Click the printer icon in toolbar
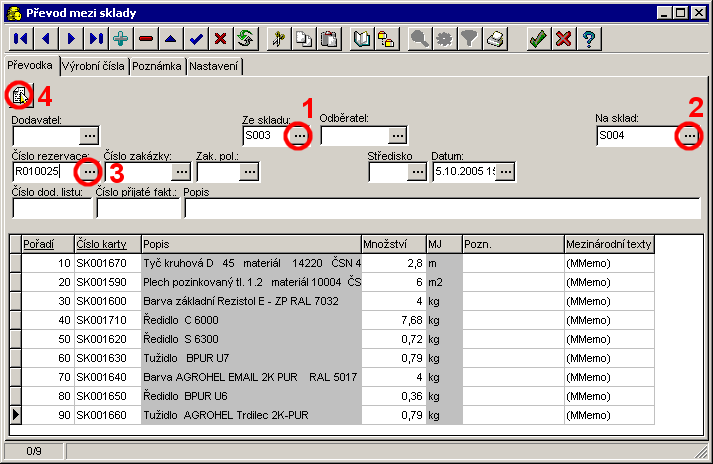This screenshot has height=464, width=713. tap(495, 39)
